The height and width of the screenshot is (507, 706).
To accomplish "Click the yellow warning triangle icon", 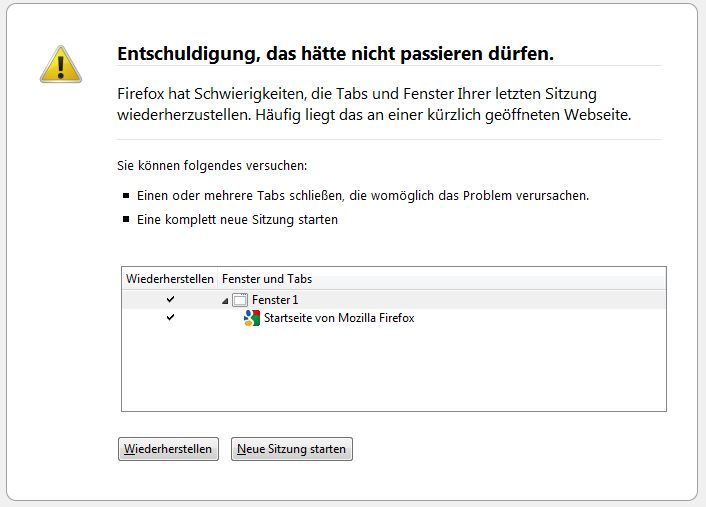I will click(x=61, y=64).
